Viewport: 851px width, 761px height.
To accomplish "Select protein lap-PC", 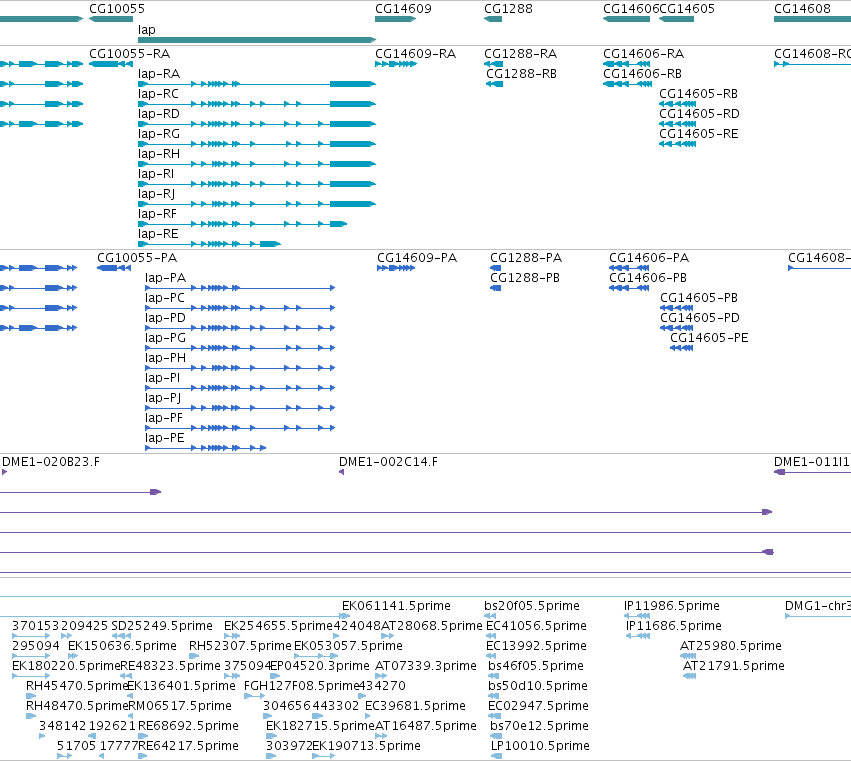I will coord(240,308).
